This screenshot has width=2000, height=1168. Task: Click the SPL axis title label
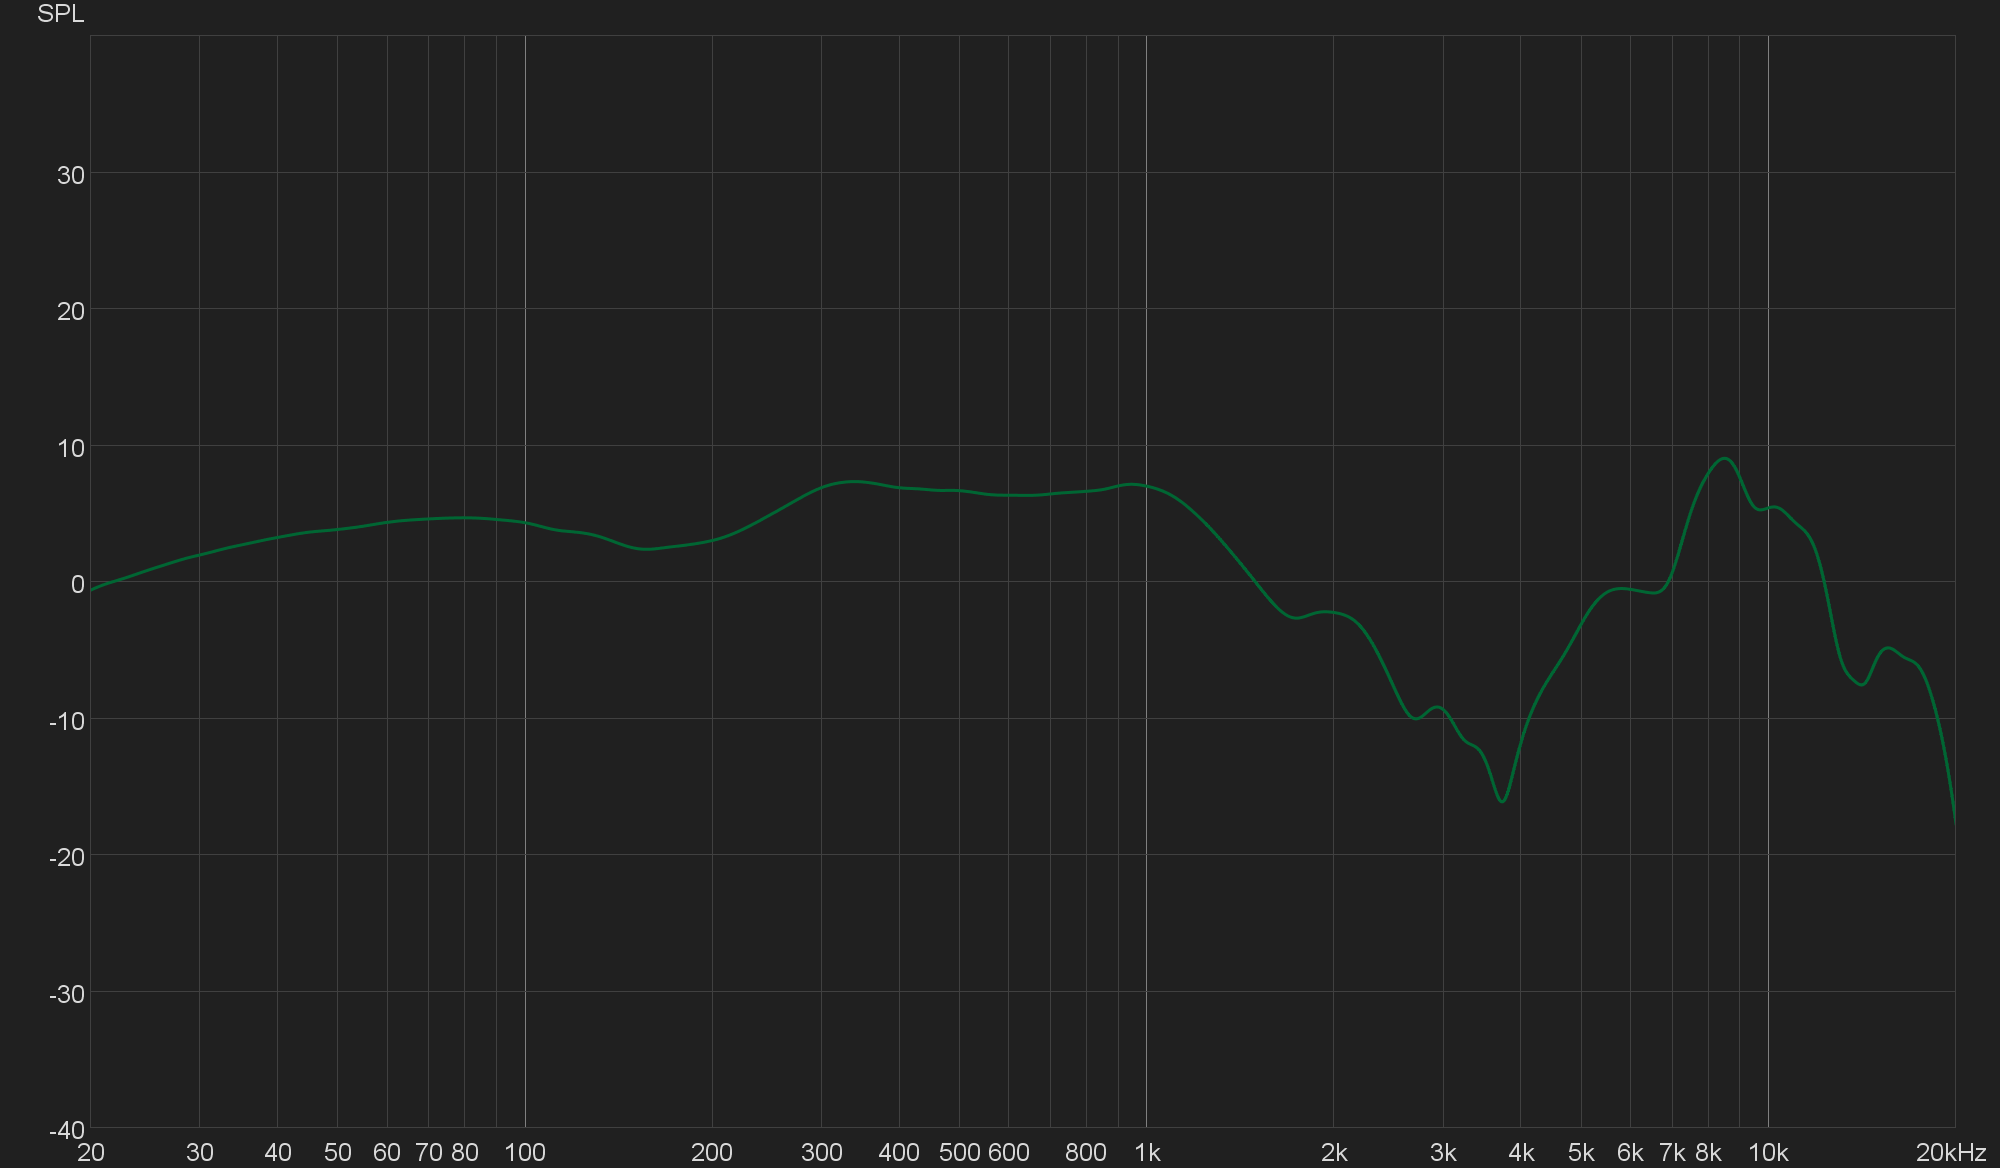(60, 14)
